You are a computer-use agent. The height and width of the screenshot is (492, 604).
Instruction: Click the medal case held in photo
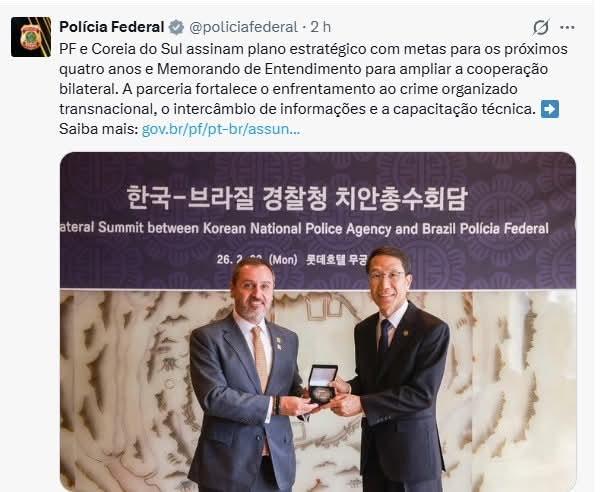(x=323, y=384)
